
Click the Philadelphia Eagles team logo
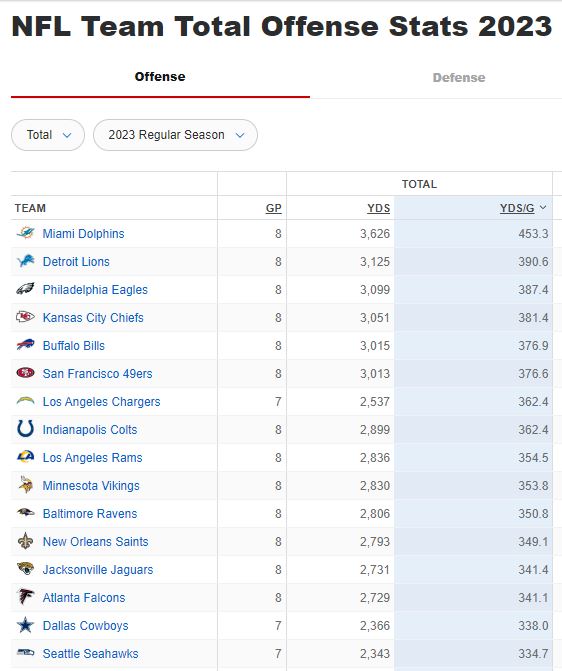pyautogui.click(x=25, y=289)
